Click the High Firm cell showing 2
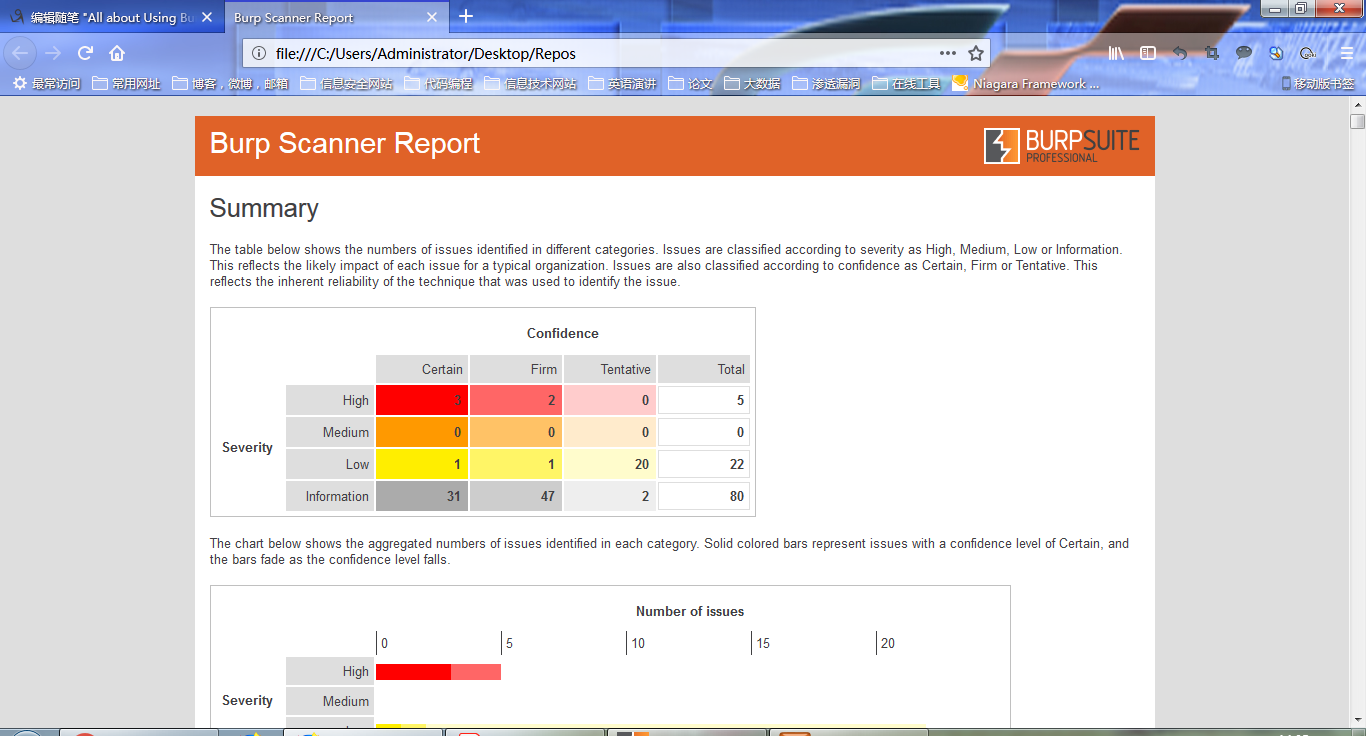Screen dimensions: 1366x736 516,400
